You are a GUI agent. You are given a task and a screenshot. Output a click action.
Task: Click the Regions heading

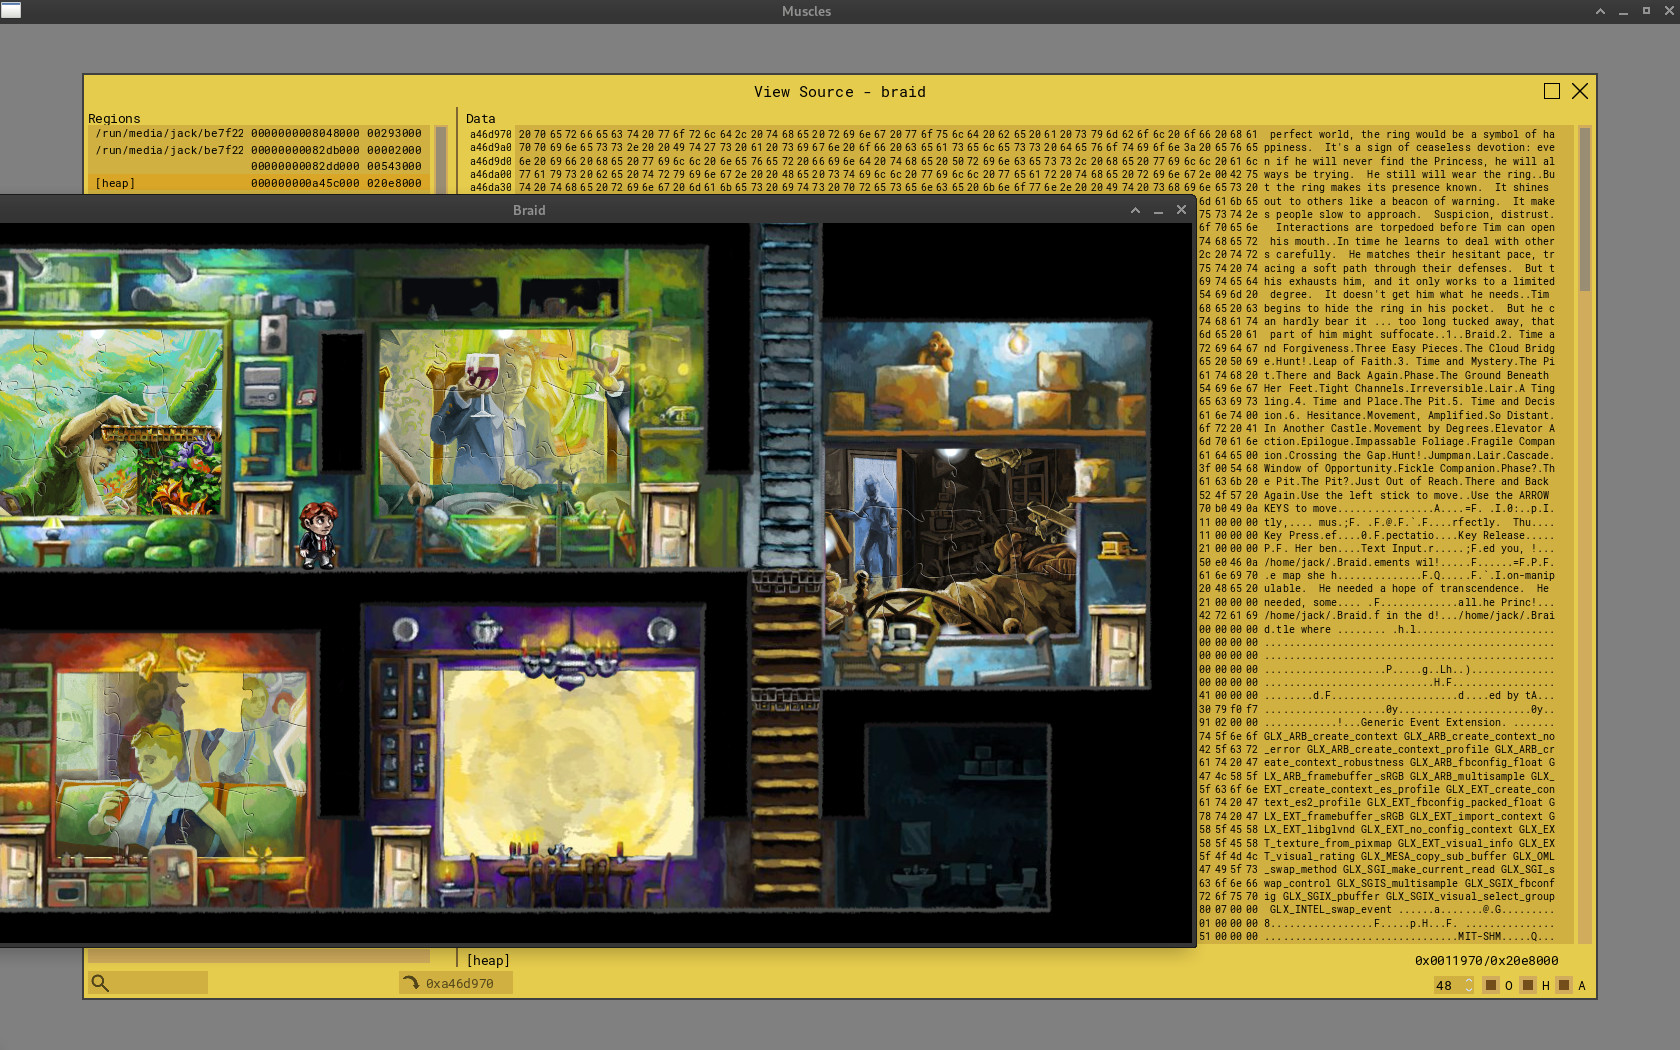tap(114, 118)
